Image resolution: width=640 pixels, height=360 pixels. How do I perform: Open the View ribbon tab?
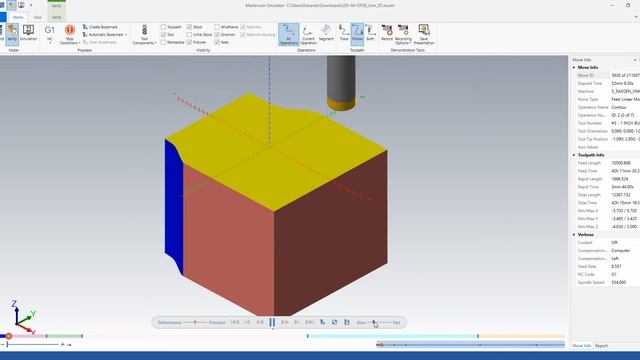click(x=38, y=18)
